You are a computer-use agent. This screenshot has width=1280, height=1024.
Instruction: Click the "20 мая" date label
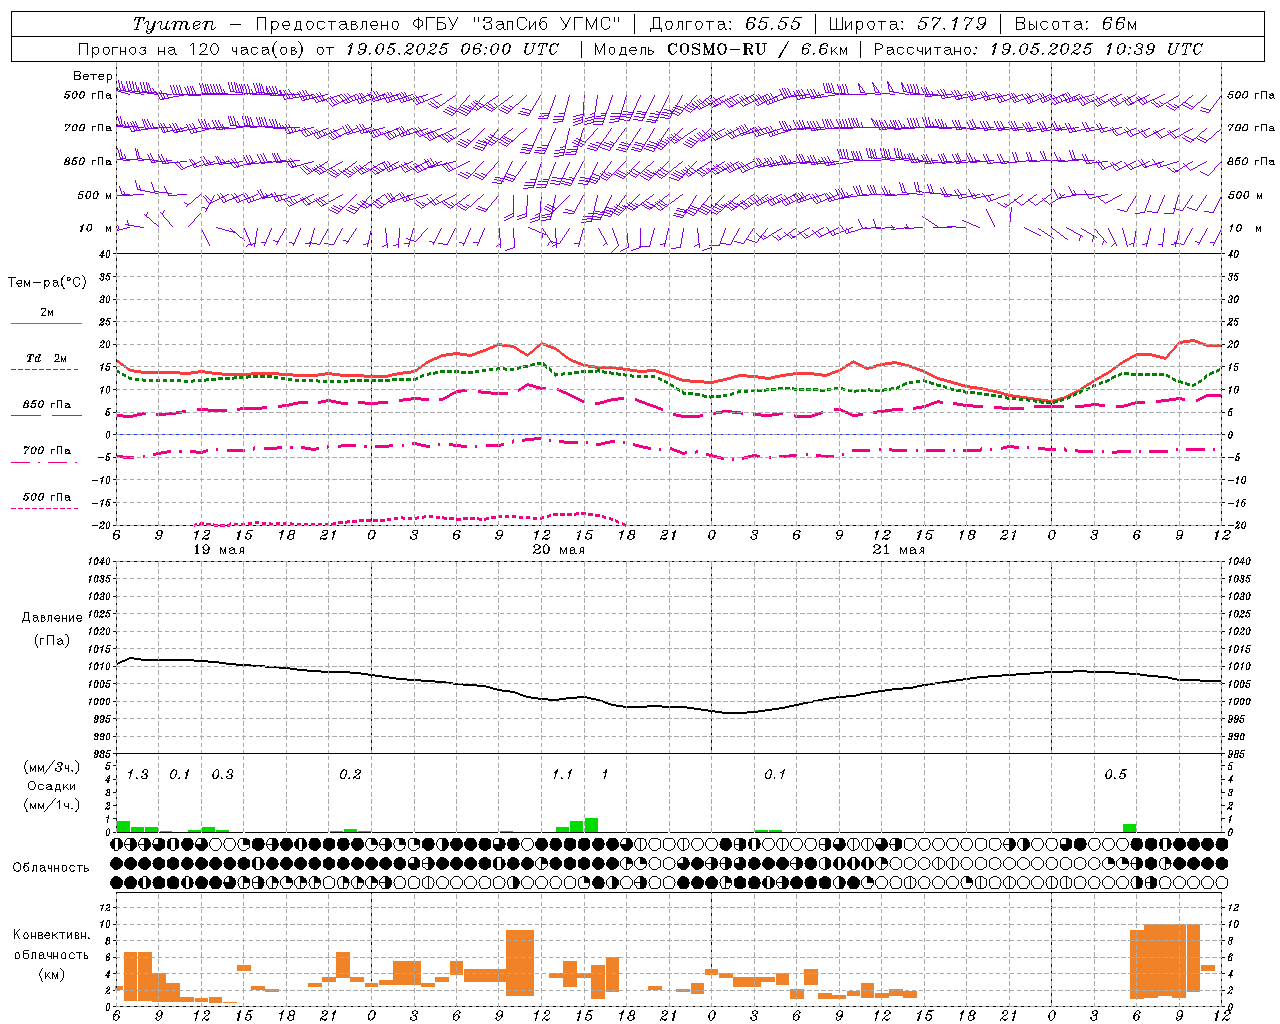(x=559, y=550)
